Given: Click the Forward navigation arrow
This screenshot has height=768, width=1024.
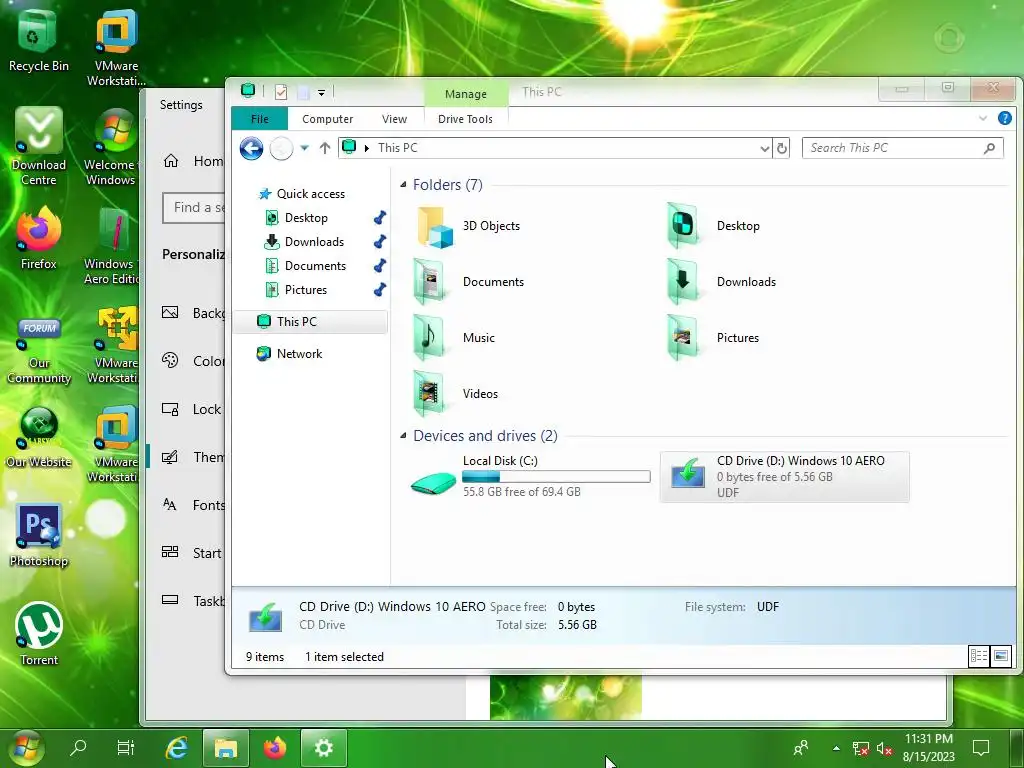Looking at the screenshot, I should coord(281,149).
